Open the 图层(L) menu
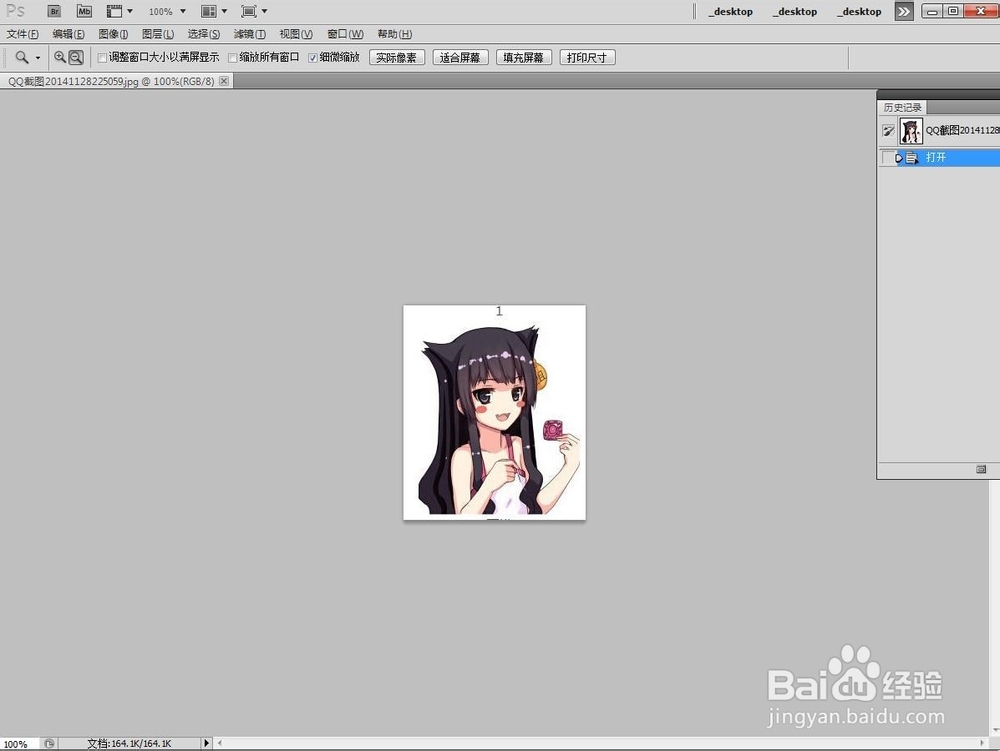This screenshot has width=1000, height=751. [x=158, y=34]
